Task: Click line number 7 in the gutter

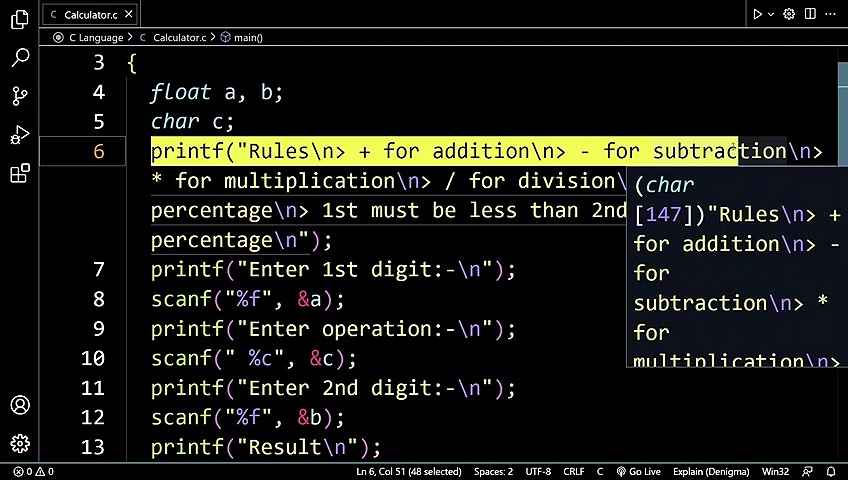Action: [98, 269]
